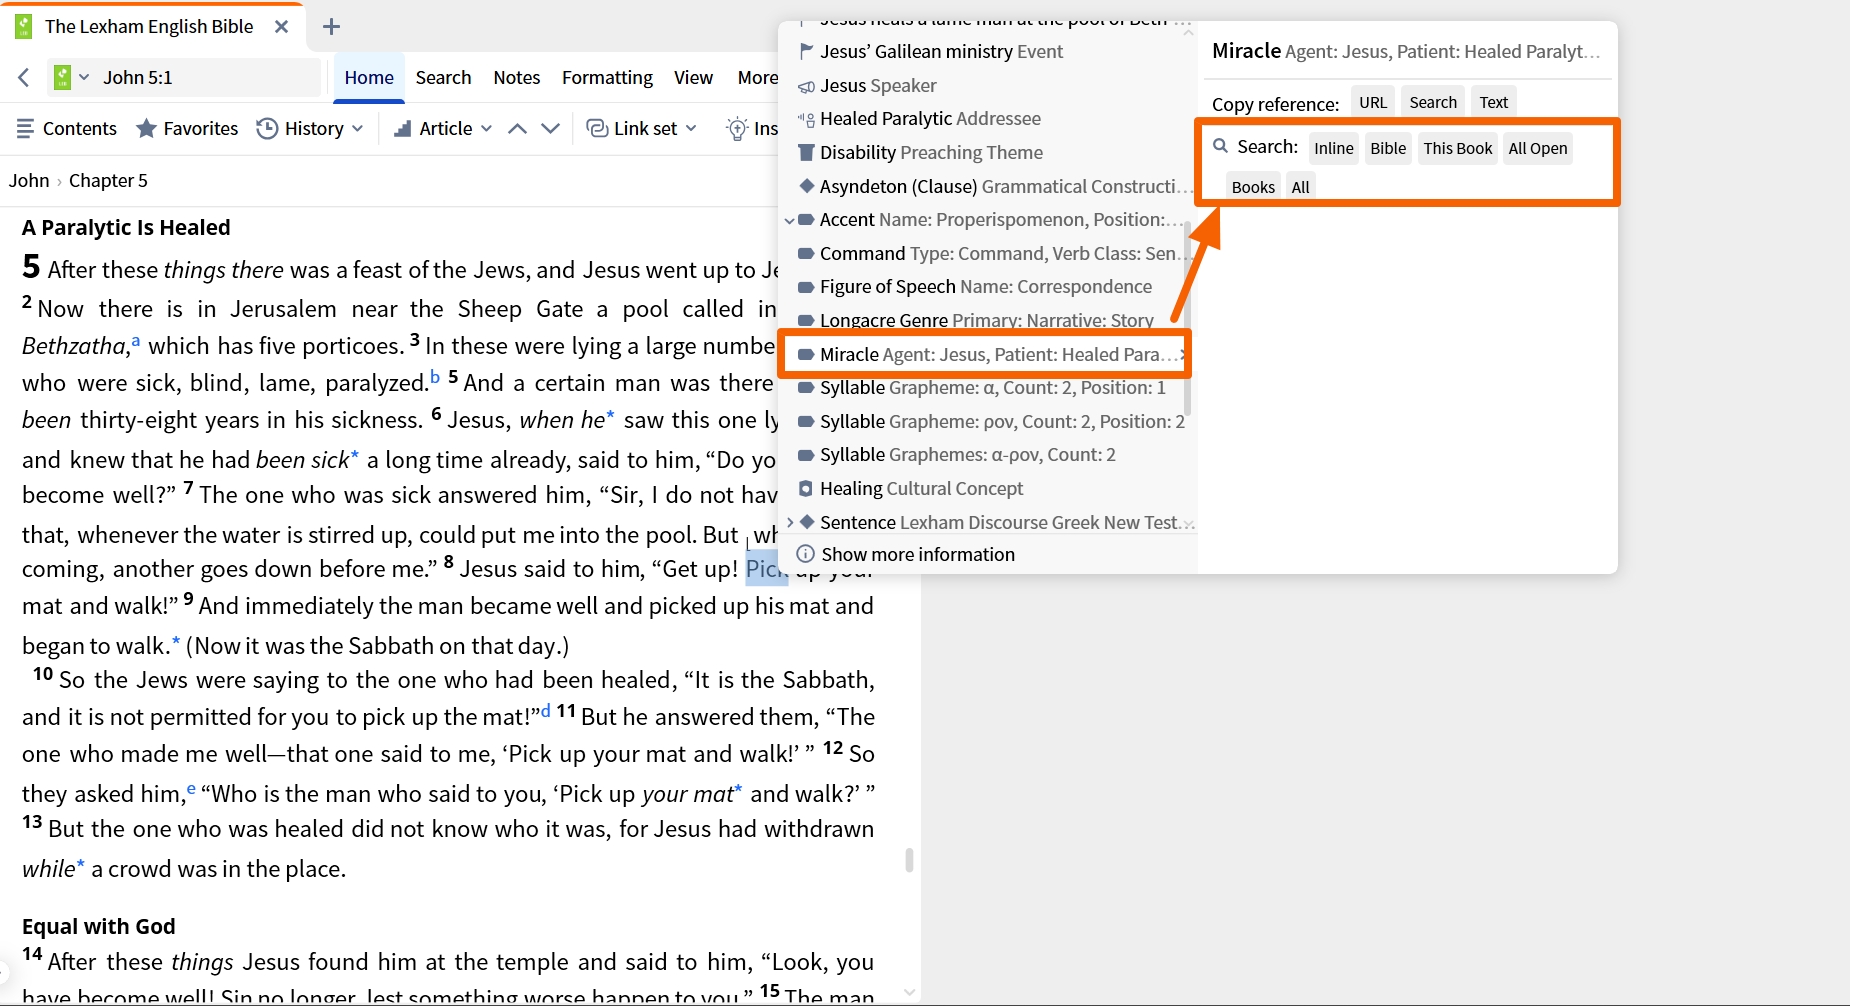Select Longacre Genre entry

[988, 320]
